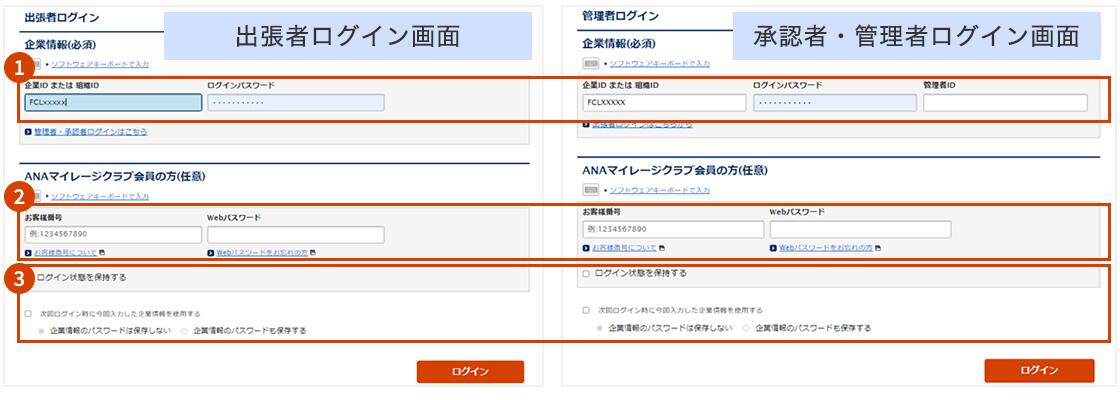Click external-link icon after administrator お客様番号について
Screen dimensions: 1120x400
pos(662,247)
